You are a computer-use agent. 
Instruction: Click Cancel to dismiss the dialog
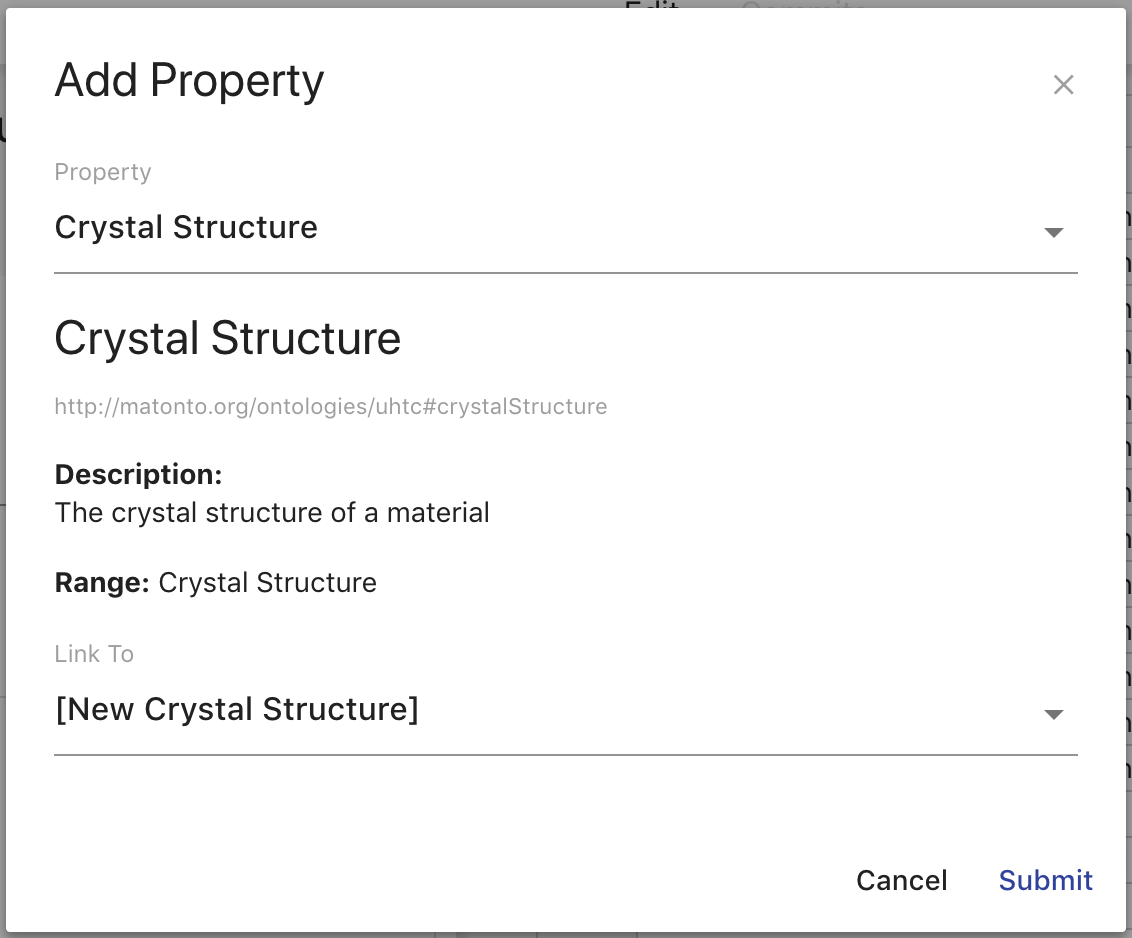pos(901,880)
